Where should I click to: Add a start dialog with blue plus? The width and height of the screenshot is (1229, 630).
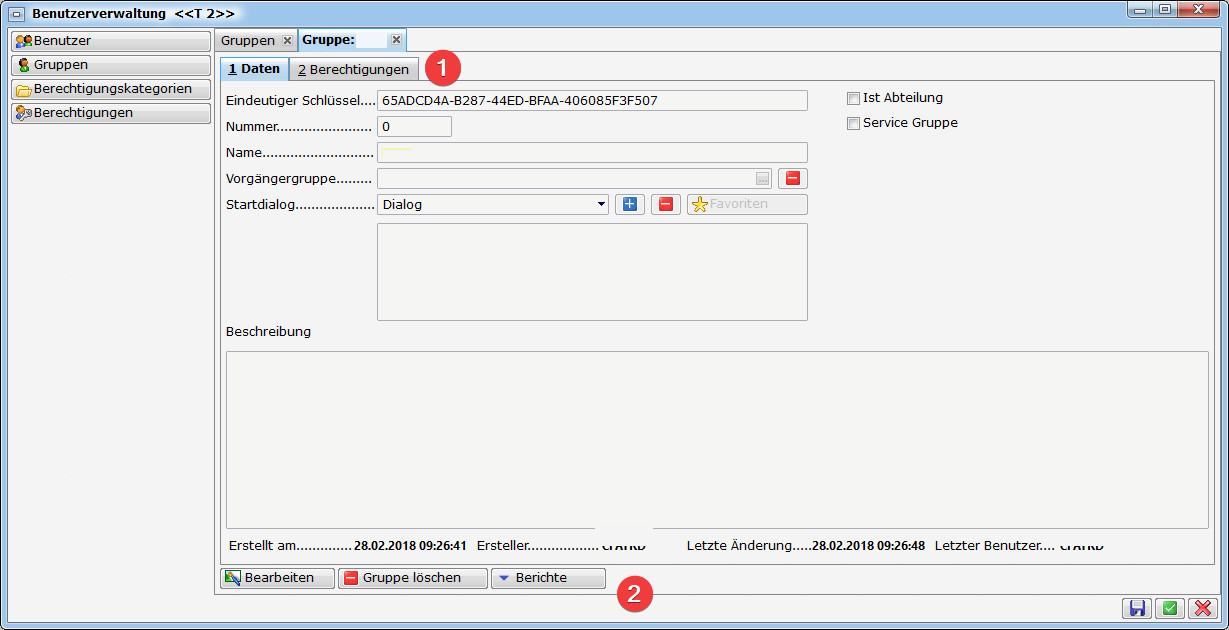[629, 204]
